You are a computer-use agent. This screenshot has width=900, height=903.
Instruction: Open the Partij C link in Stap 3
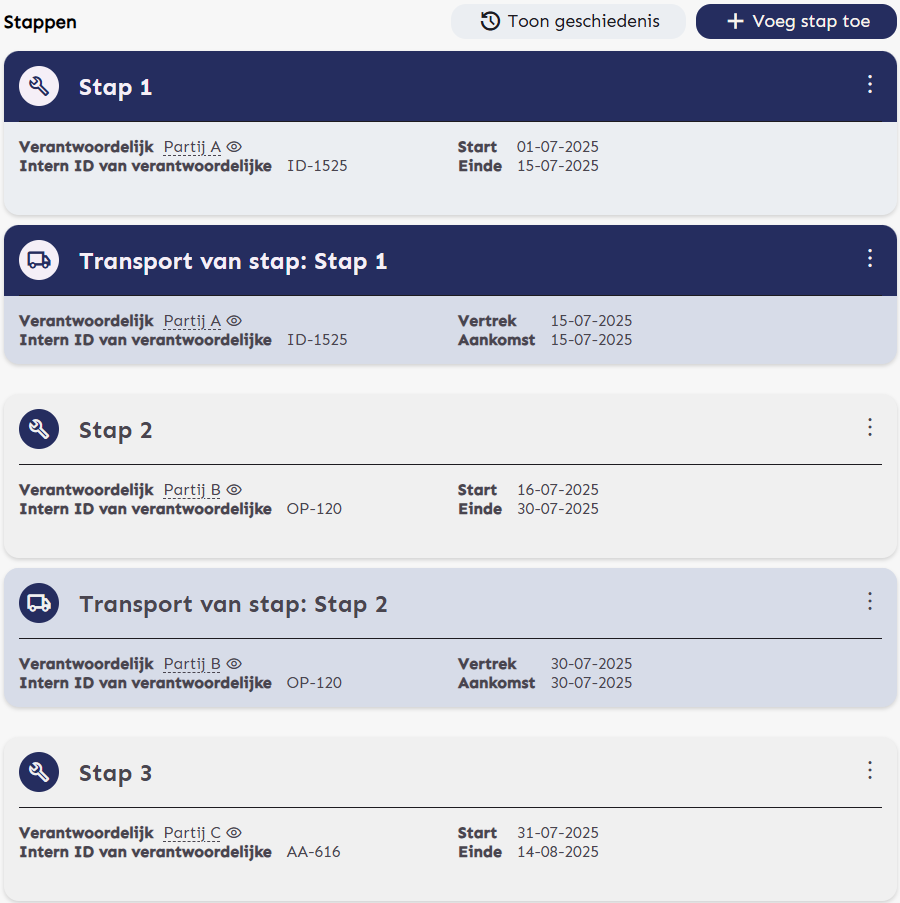[192, 833]
